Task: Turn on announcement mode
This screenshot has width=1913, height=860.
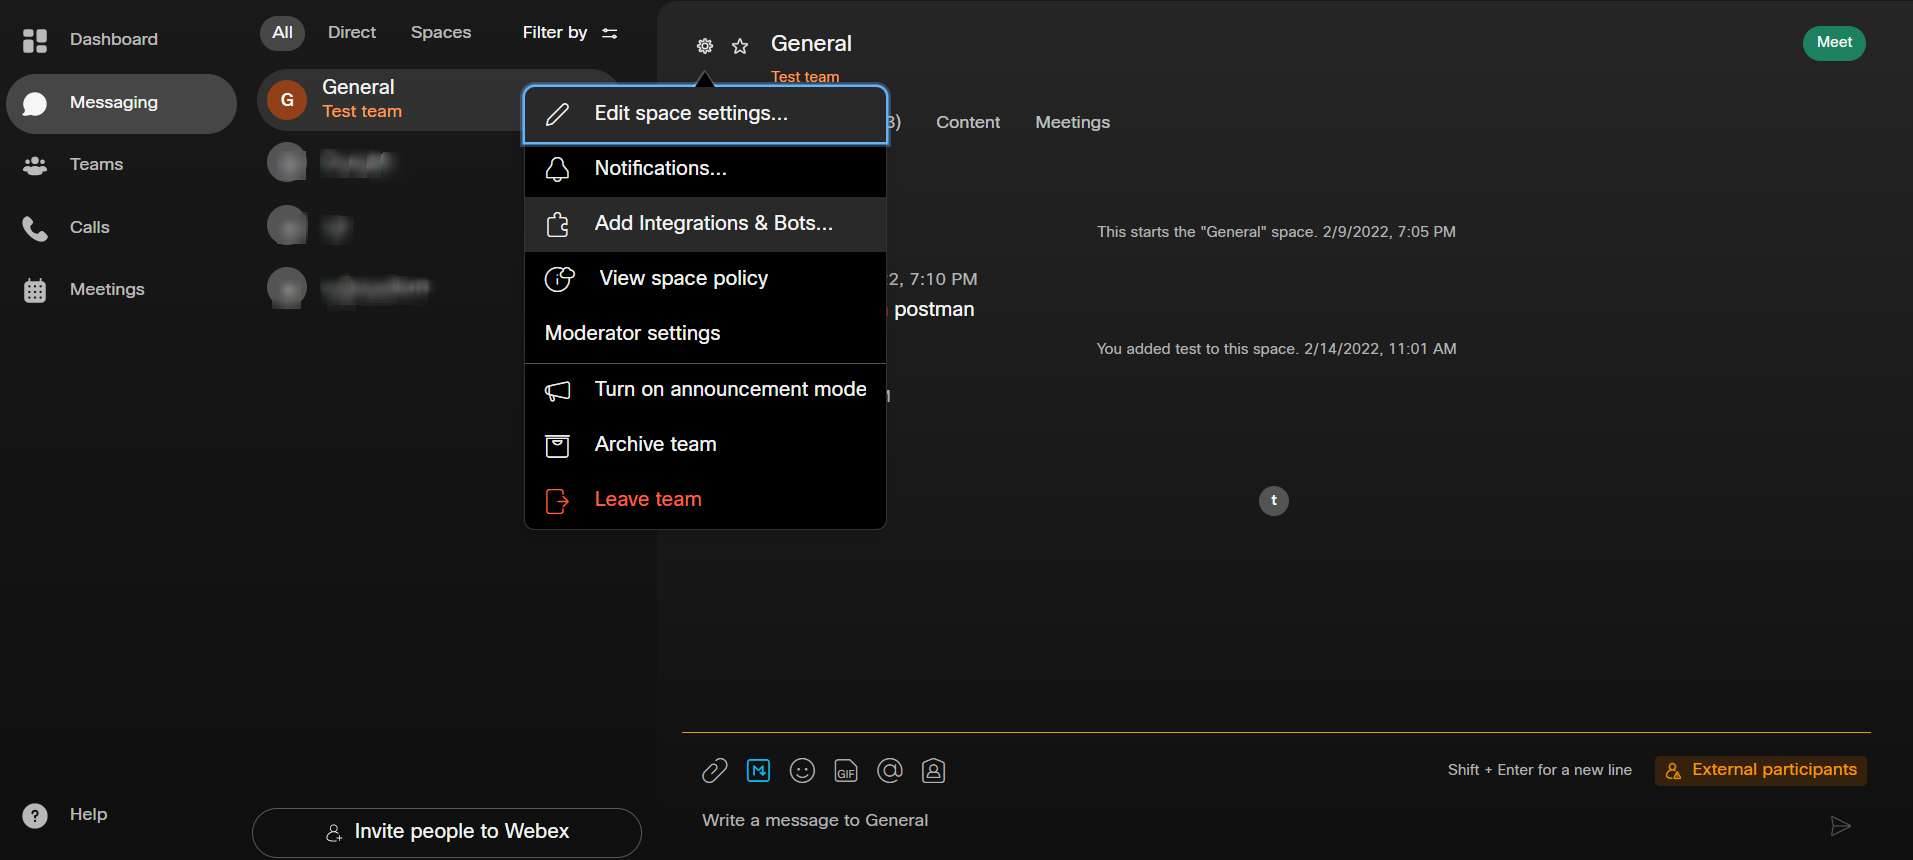Action: click(705, 390)
